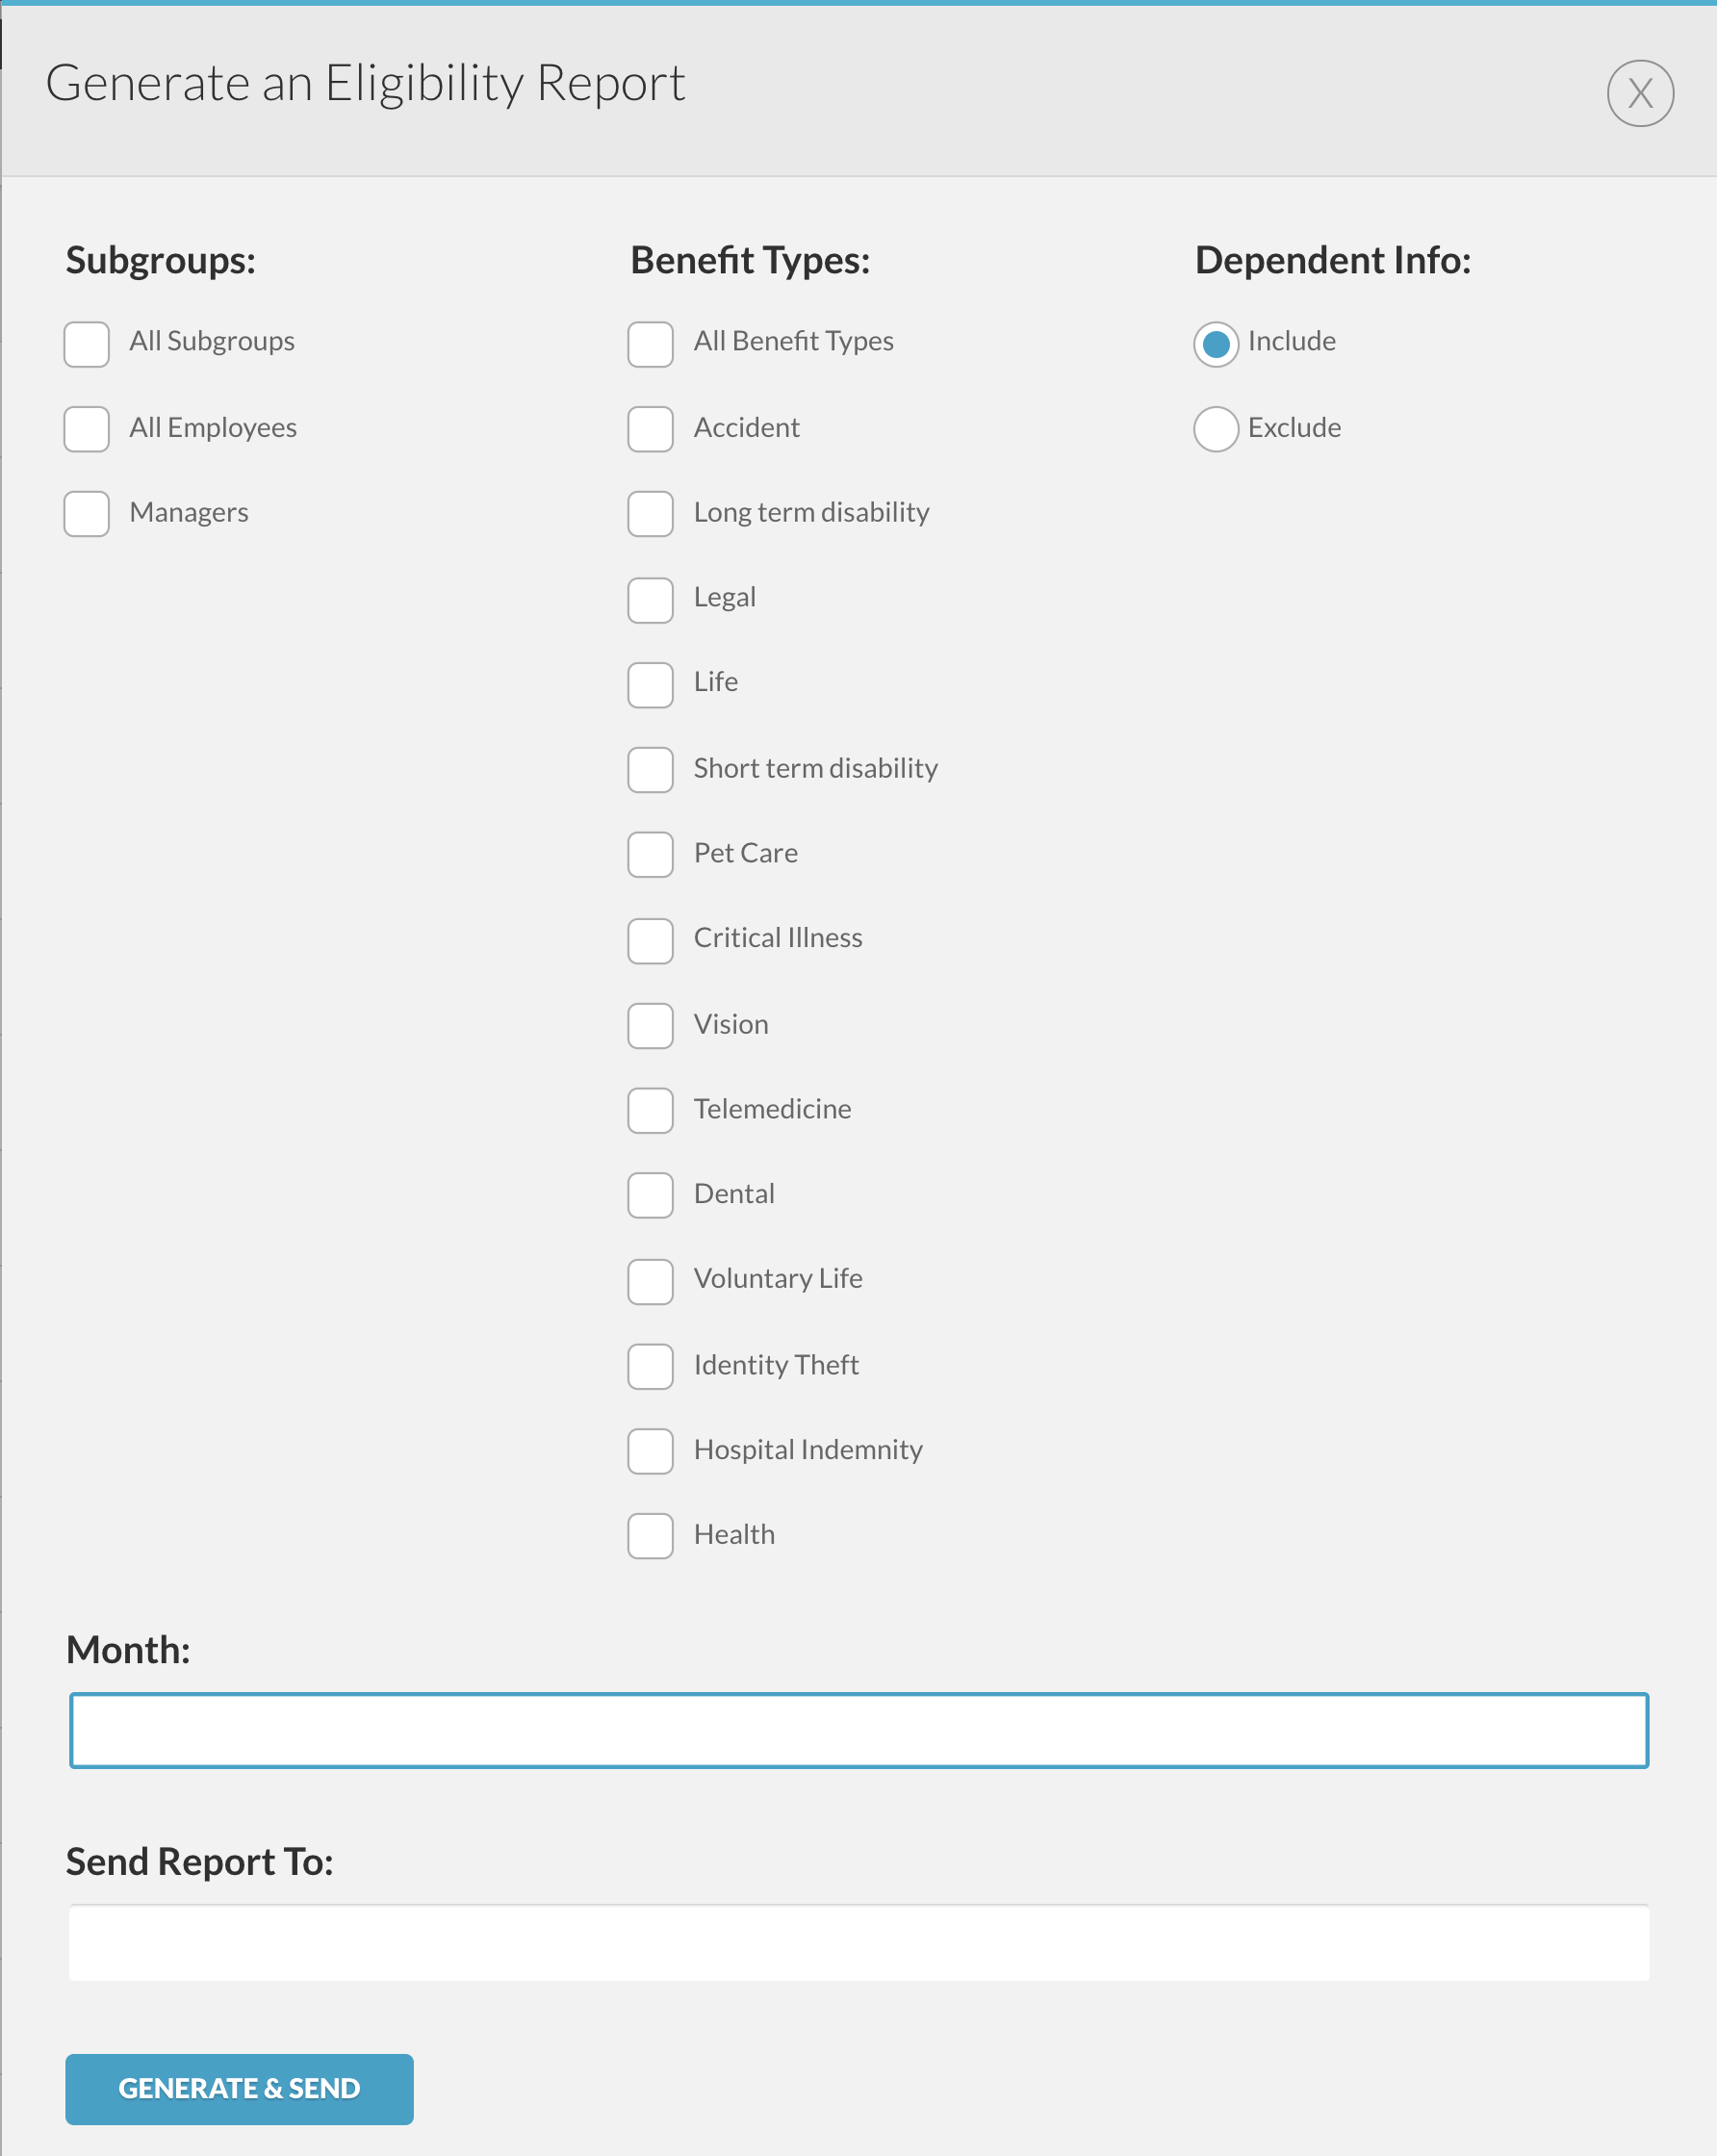This screenshot has height=2156, width=1717.
Task: Check Critical Illness benefit type
Action: 651,941
